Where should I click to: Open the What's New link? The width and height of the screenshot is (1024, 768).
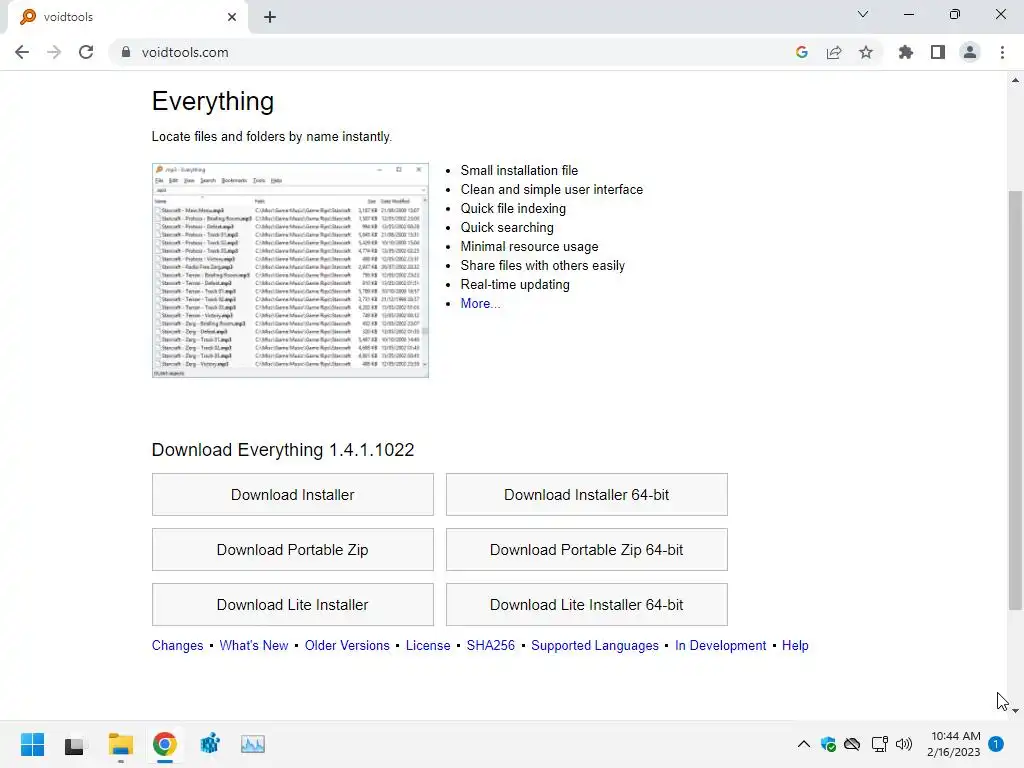click(254, 645)
